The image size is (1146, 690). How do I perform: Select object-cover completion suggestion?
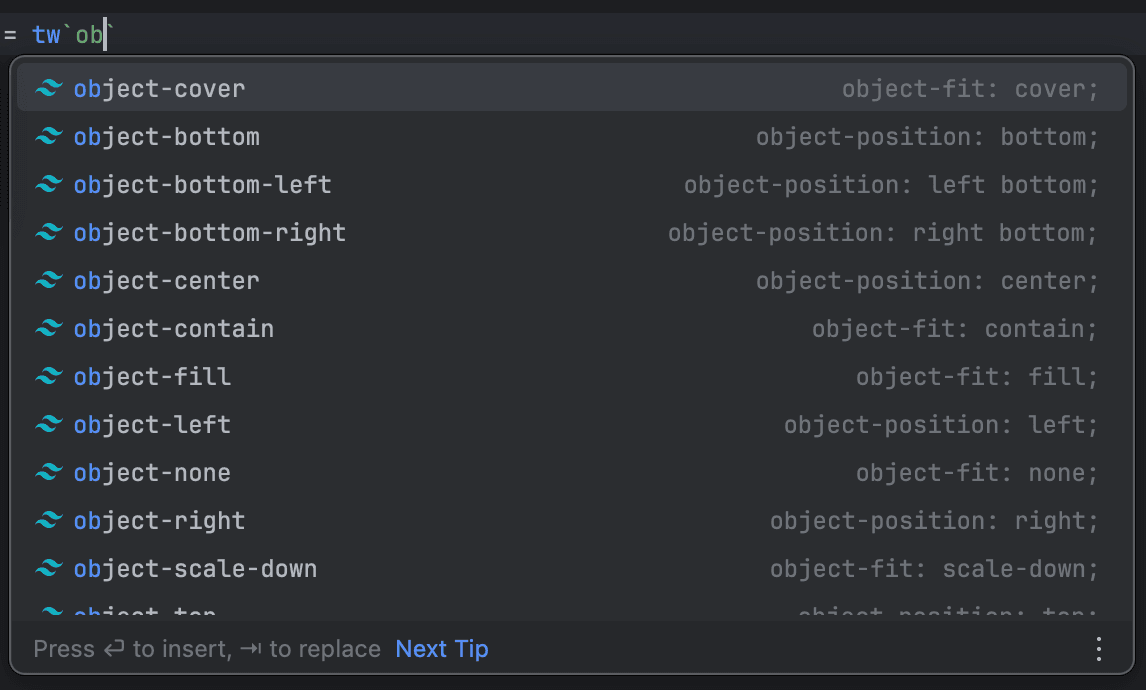pos(160,89)
